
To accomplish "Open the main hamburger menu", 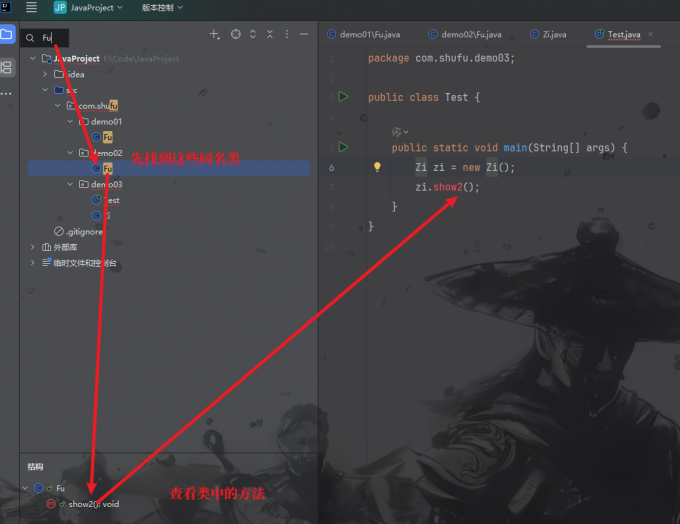I will [x=31, y=7].
